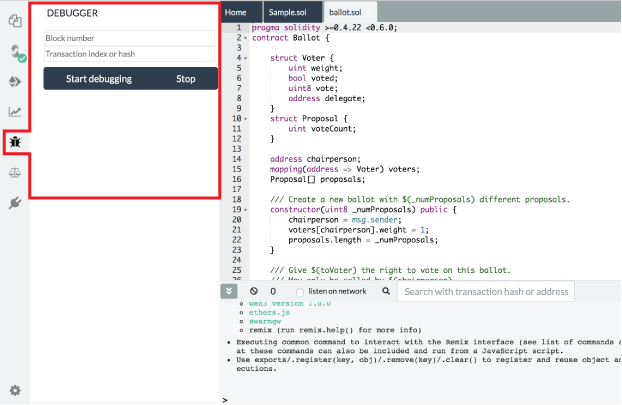Screen dimensions: 622x405
Task: Open the Plugin manager plug icon
Action: [x=15, y=203]
